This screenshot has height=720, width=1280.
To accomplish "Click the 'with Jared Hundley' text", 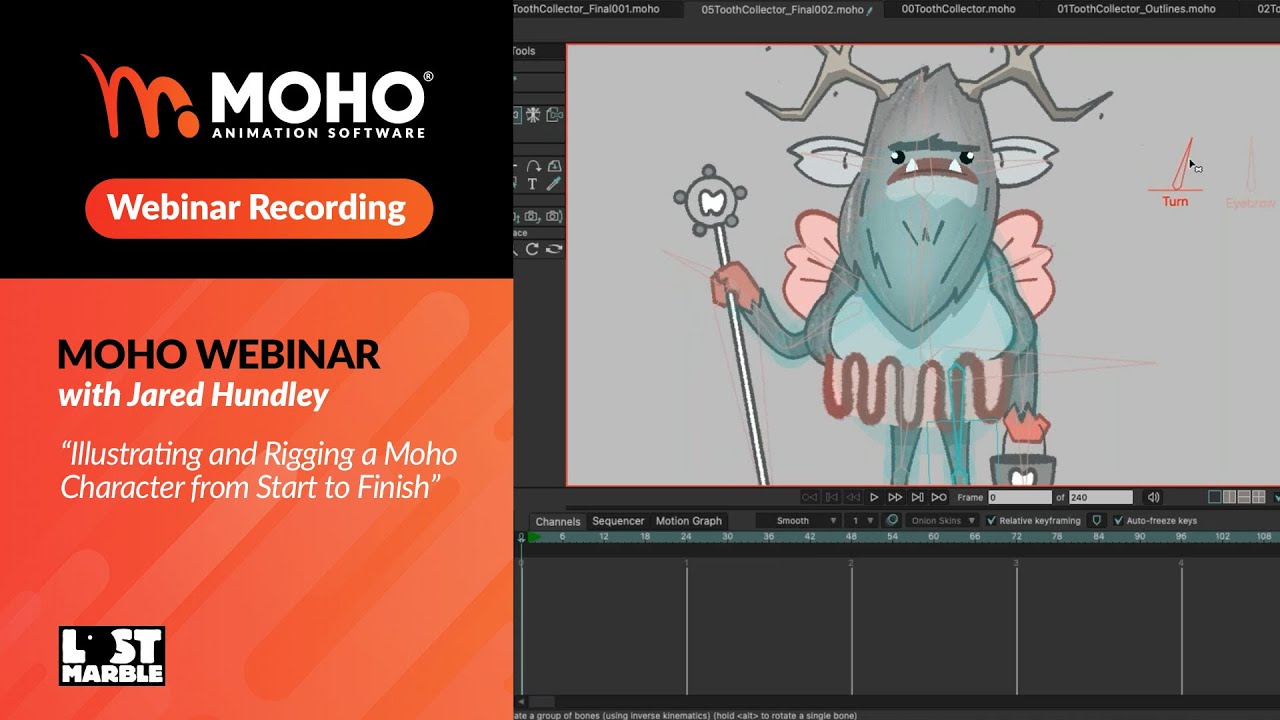I will pyautogui.click(x=193, y=396).
